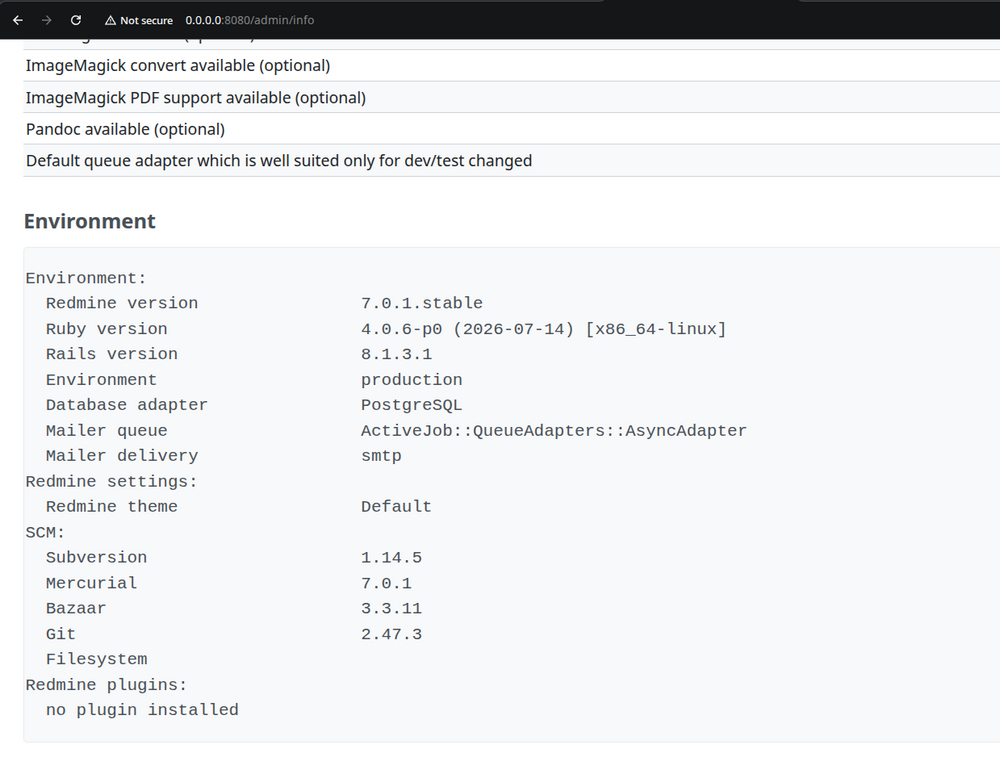This screenshot has width=1000, height=774.
Task: Select the Bazaar version '3.3.11'
Action: [x=391, y=608]
